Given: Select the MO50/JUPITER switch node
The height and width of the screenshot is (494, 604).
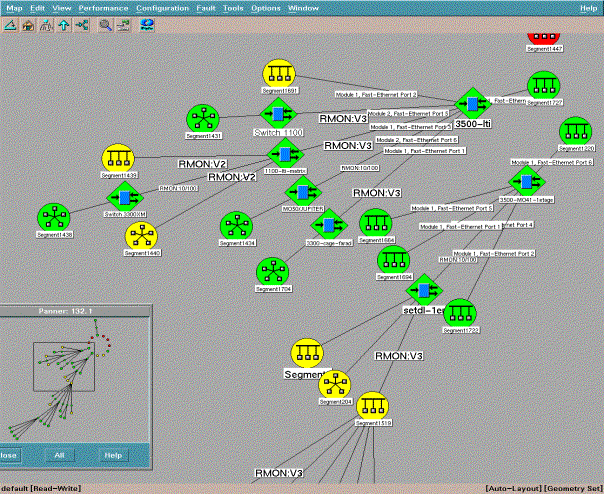Looking at the screenshot, I should click(x=303, y=192).
